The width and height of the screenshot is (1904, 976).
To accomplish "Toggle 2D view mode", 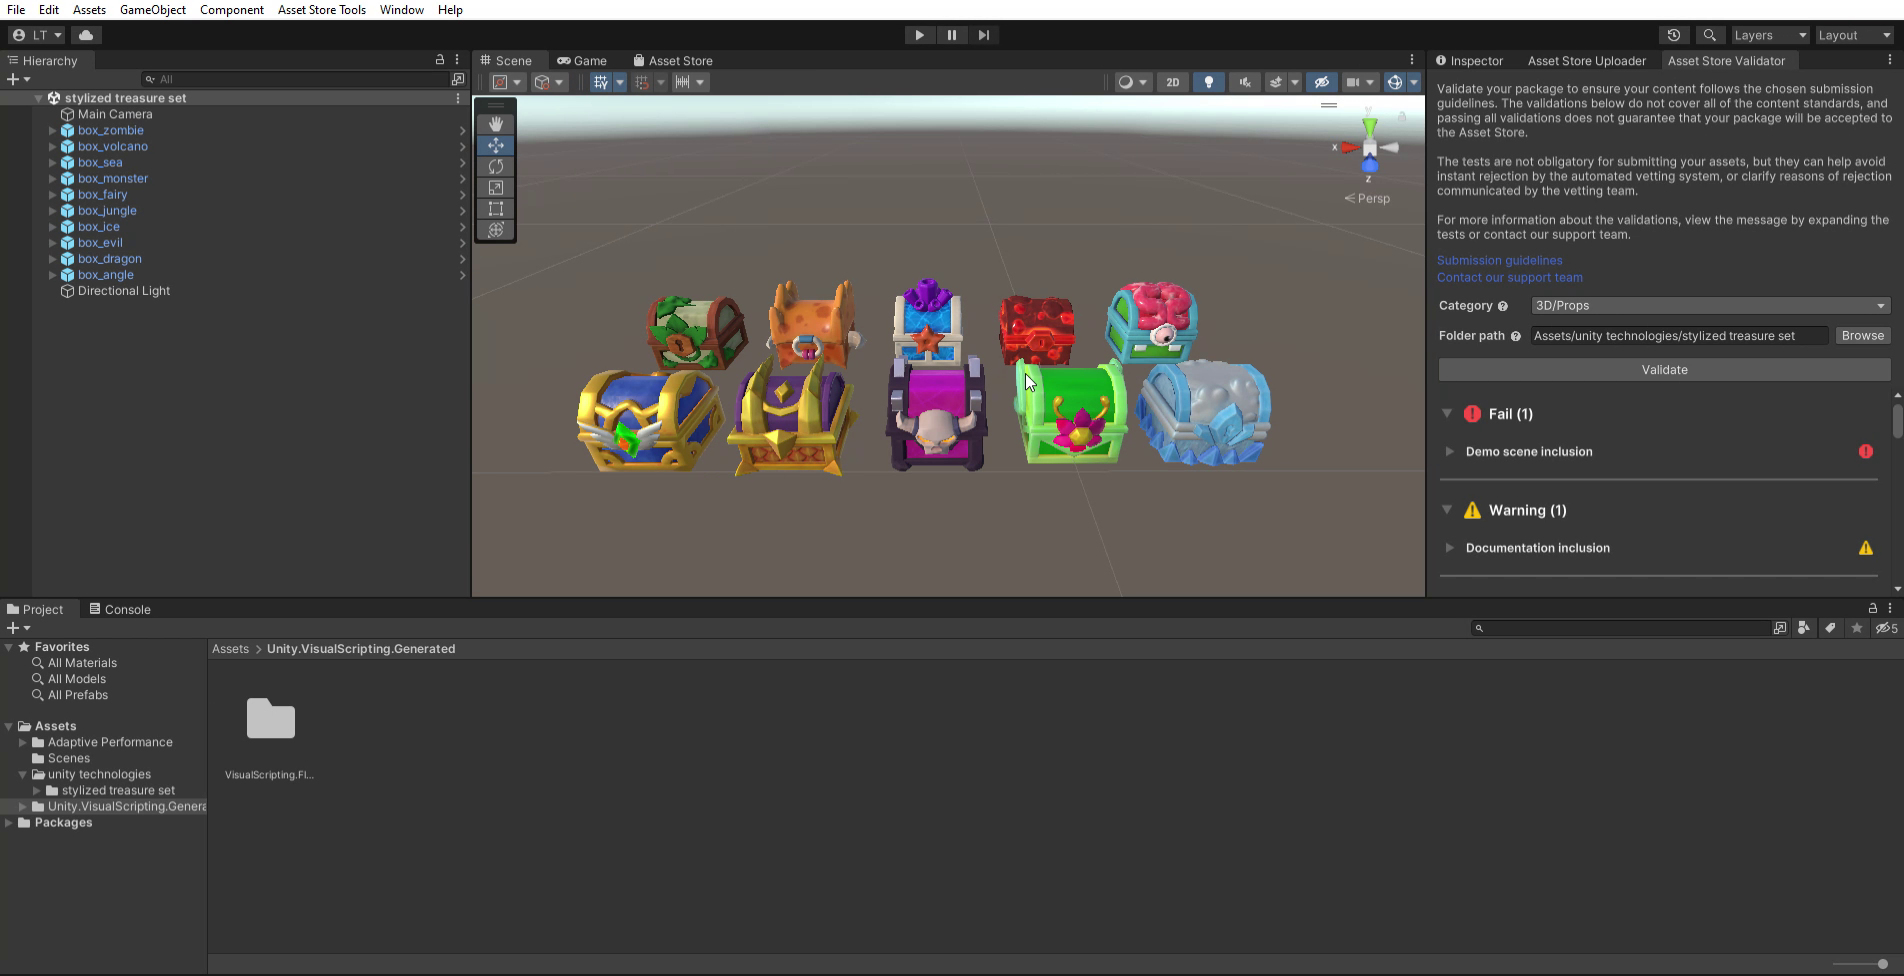I will [1173, 82].
